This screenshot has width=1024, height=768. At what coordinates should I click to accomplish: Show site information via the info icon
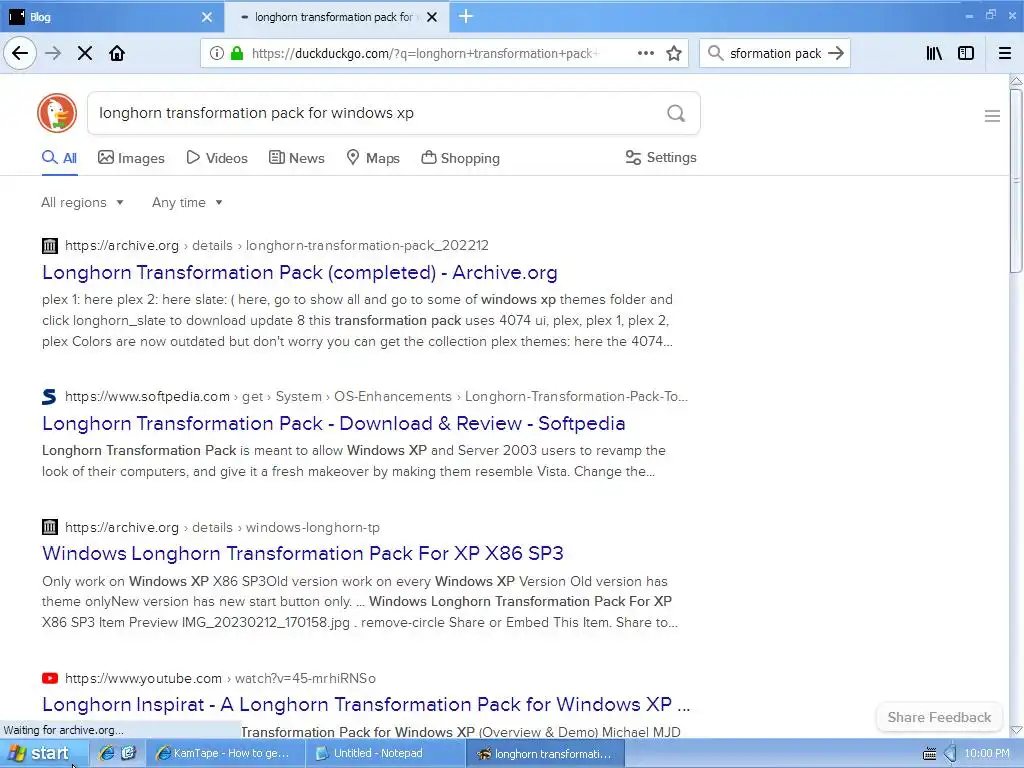[217, 53]
